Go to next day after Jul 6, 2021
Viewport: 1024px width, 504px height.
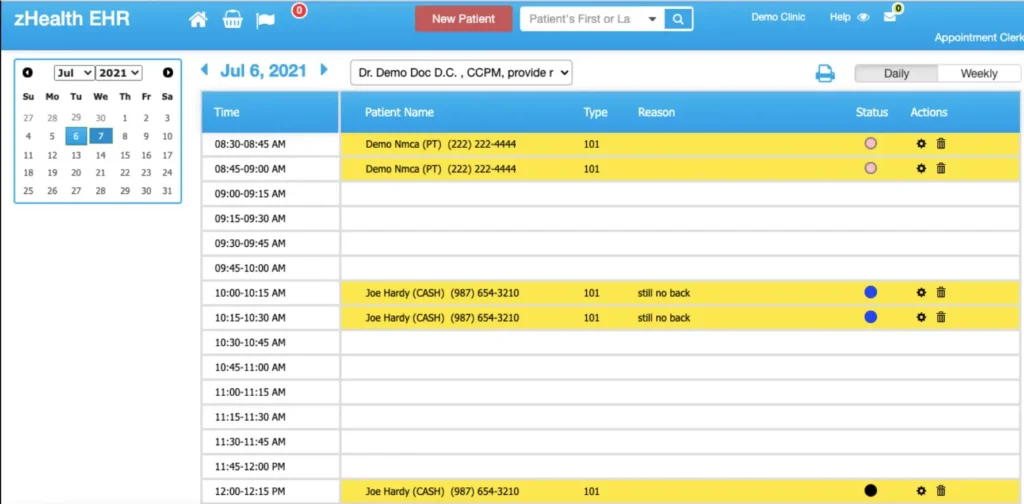pos(324,69)
